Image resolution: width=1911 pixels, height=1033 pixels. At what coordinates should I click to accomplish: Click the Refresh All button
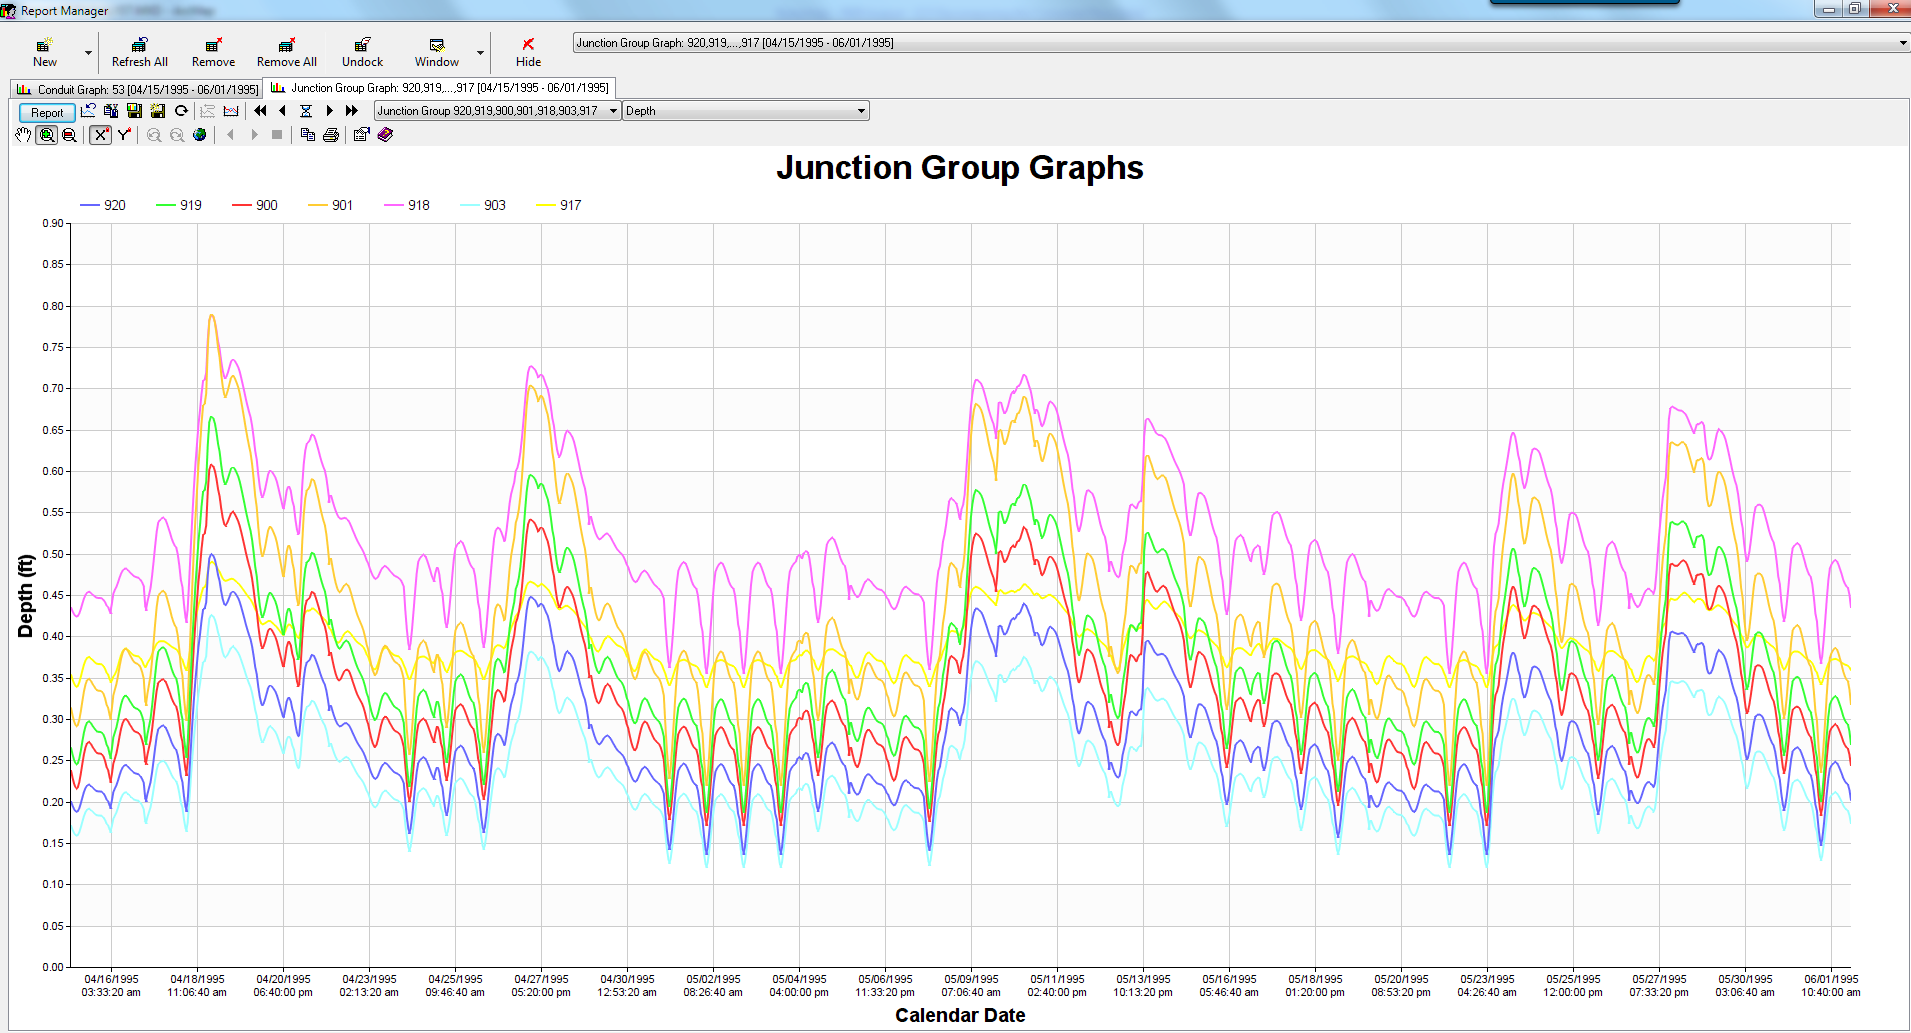coord(140,52)
